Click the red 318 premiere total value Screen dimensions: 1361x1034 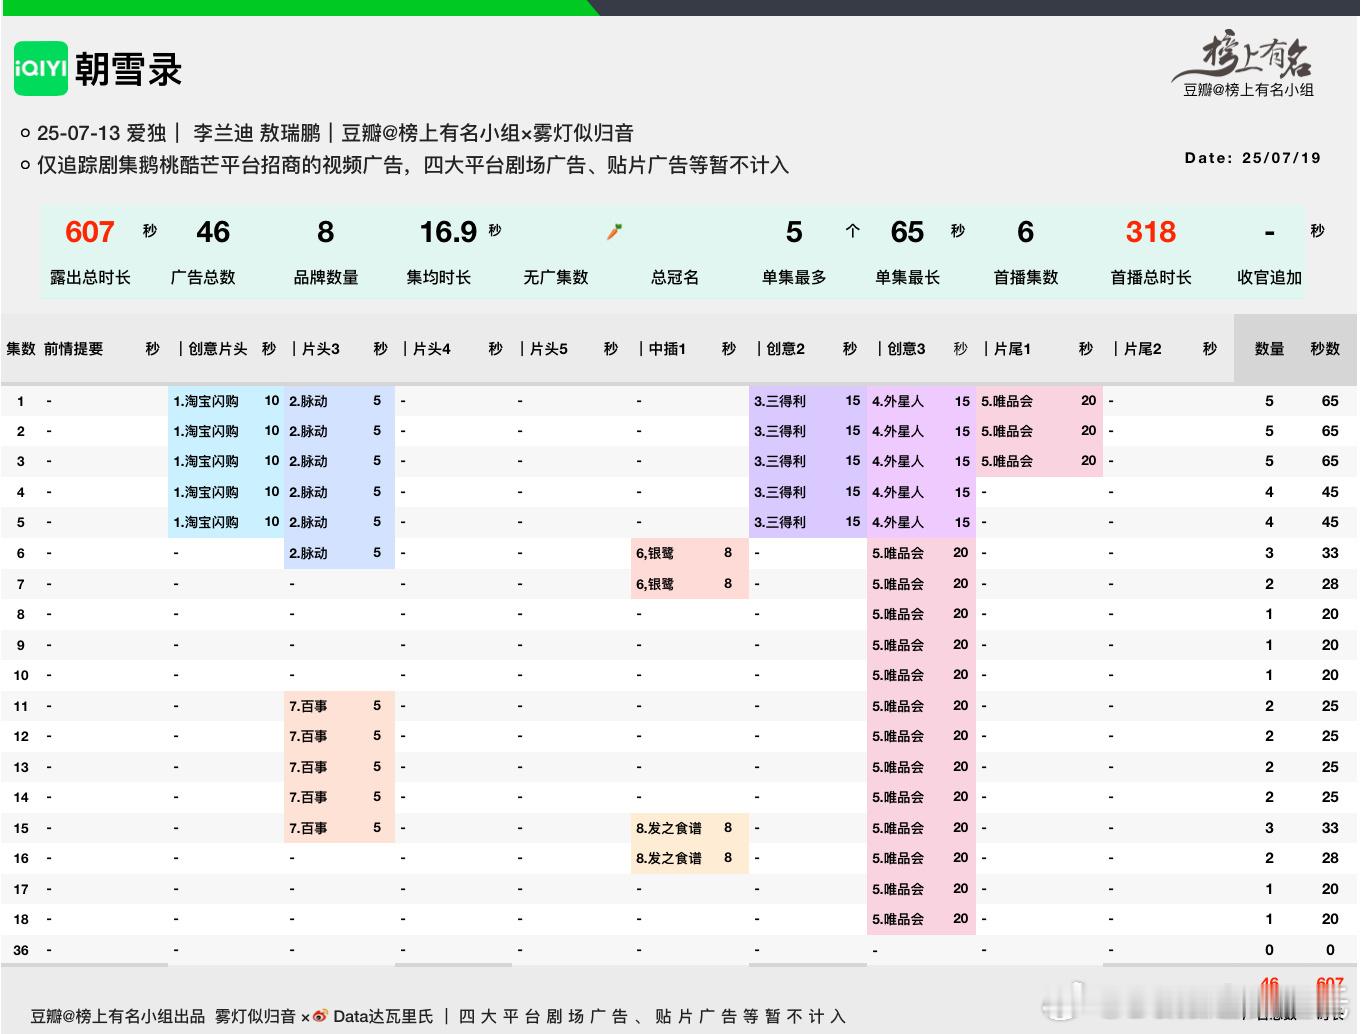(1151, 232)
